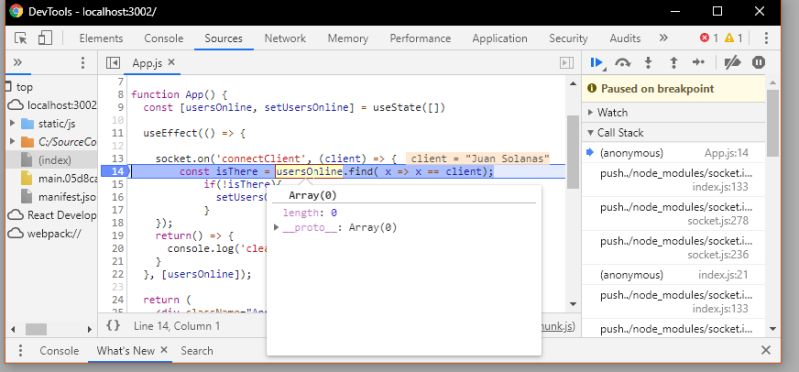Open the Application panel
Image resolution: width=799 pixels, height=372 pixels.
pos(499,39)
